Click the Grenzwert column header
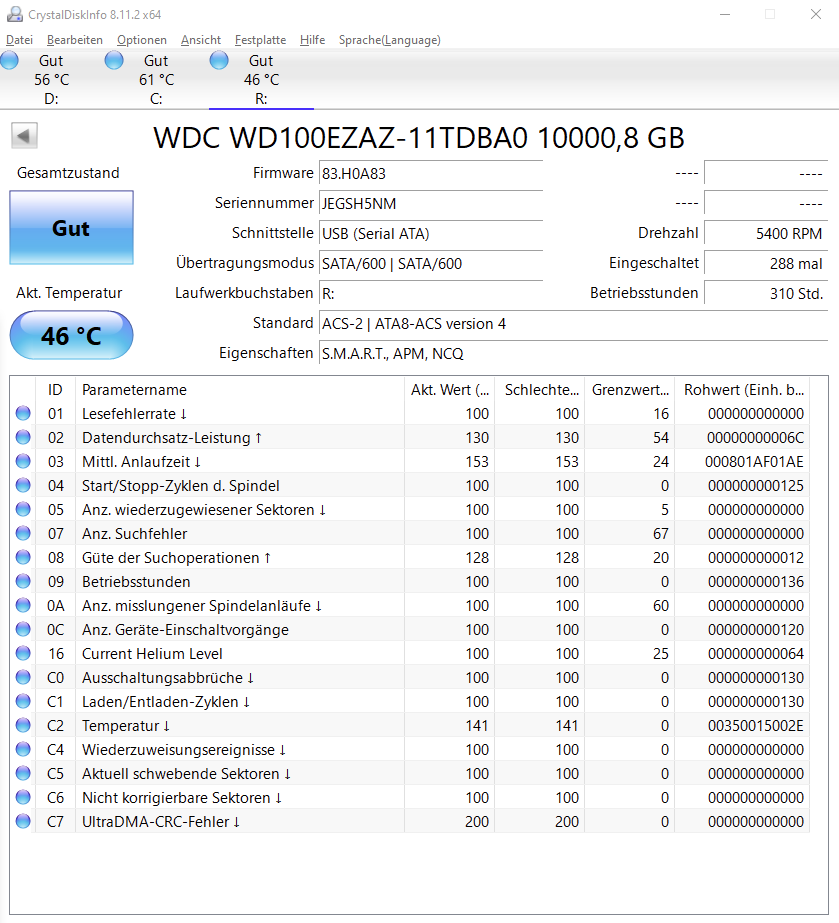This screenshot has width=839, height=923. [x=630, y=390]
